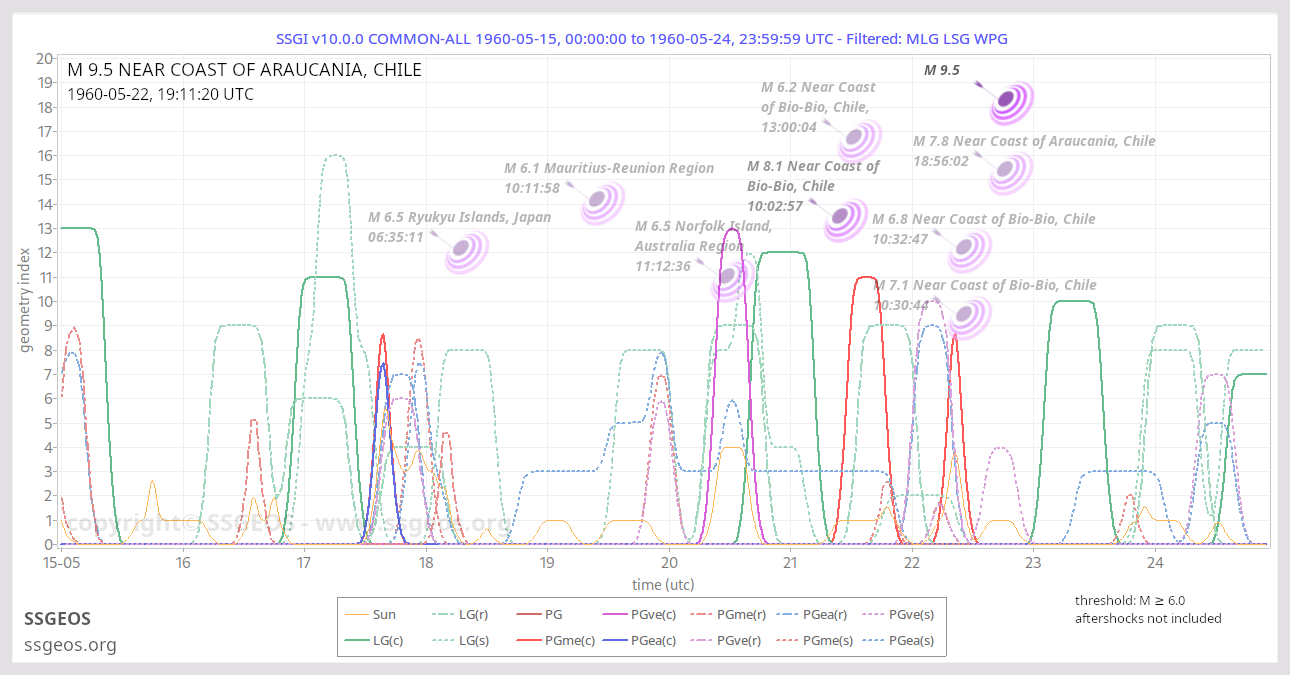Click the 'M 6.5 Ryukyu Islands, Japan' label

click(x=459, y=217)
